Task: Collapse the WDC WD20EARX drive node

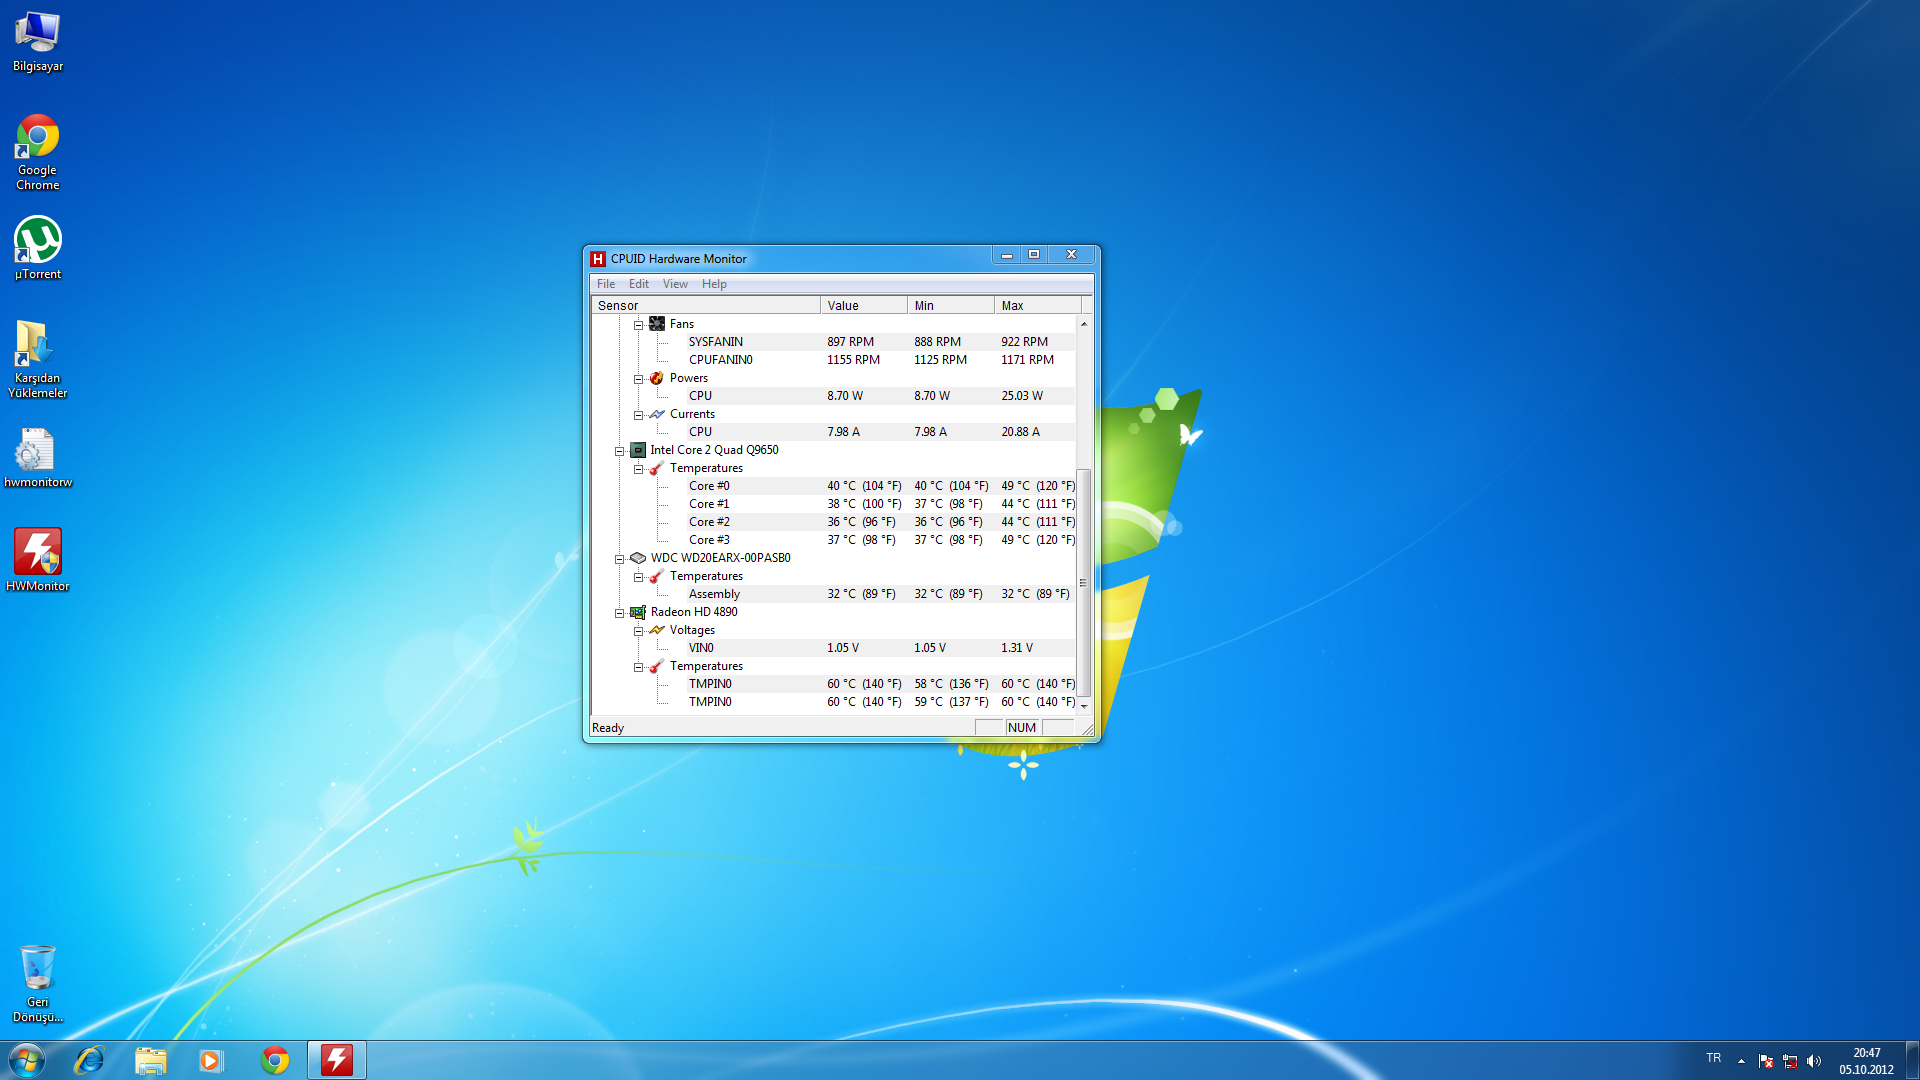Action: click(619, 559)
